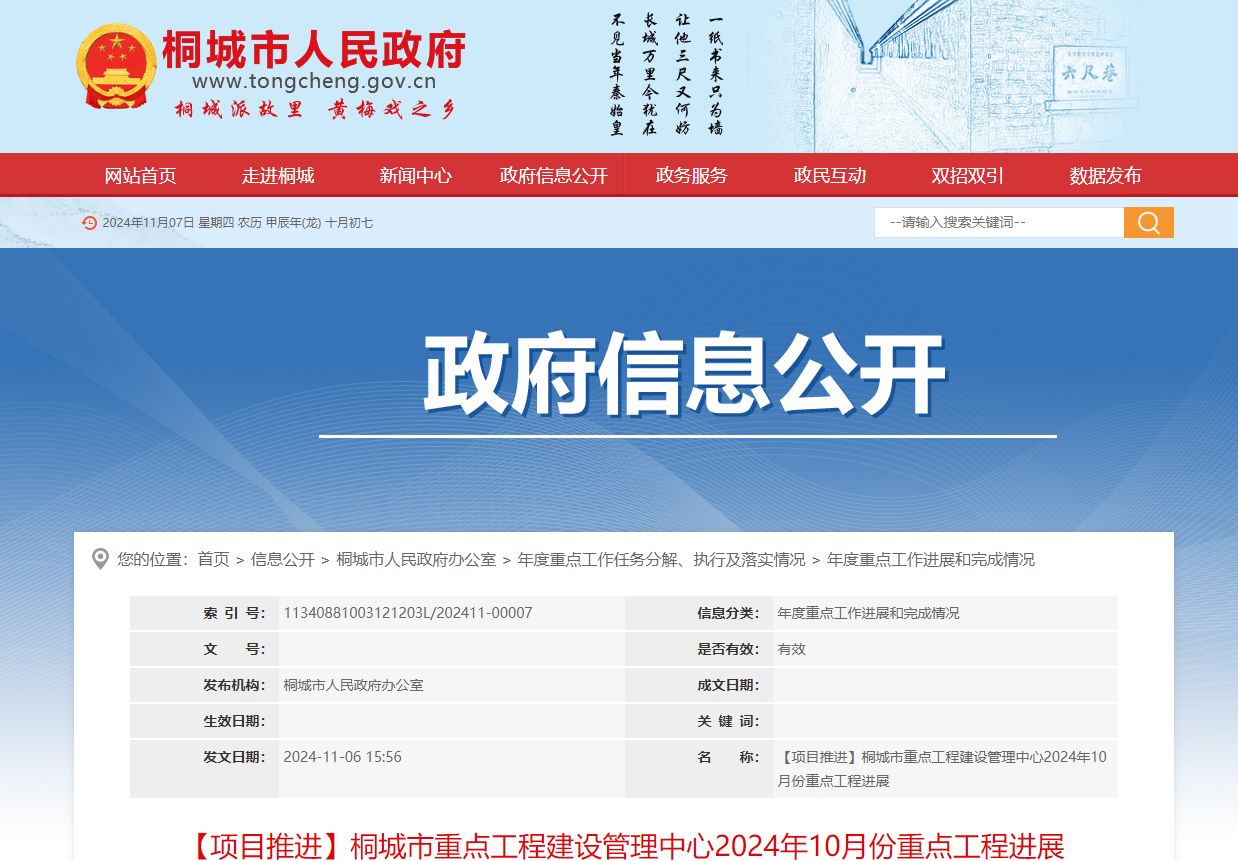
Task: Click 年度重点工作任务分解、执行及落实情况 breadcrumb
Action: point(661,560)
